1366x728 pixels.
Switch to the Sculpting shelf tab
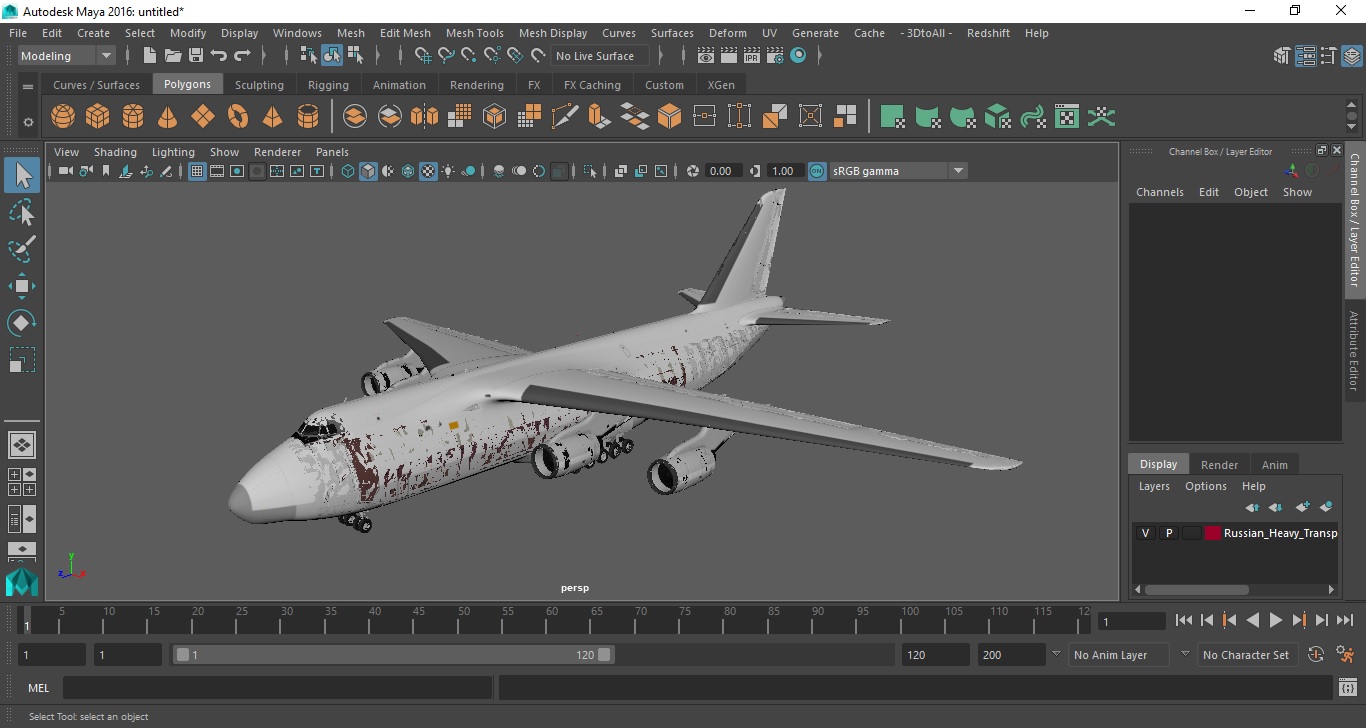pyautogui.click(x=259, y=85)
